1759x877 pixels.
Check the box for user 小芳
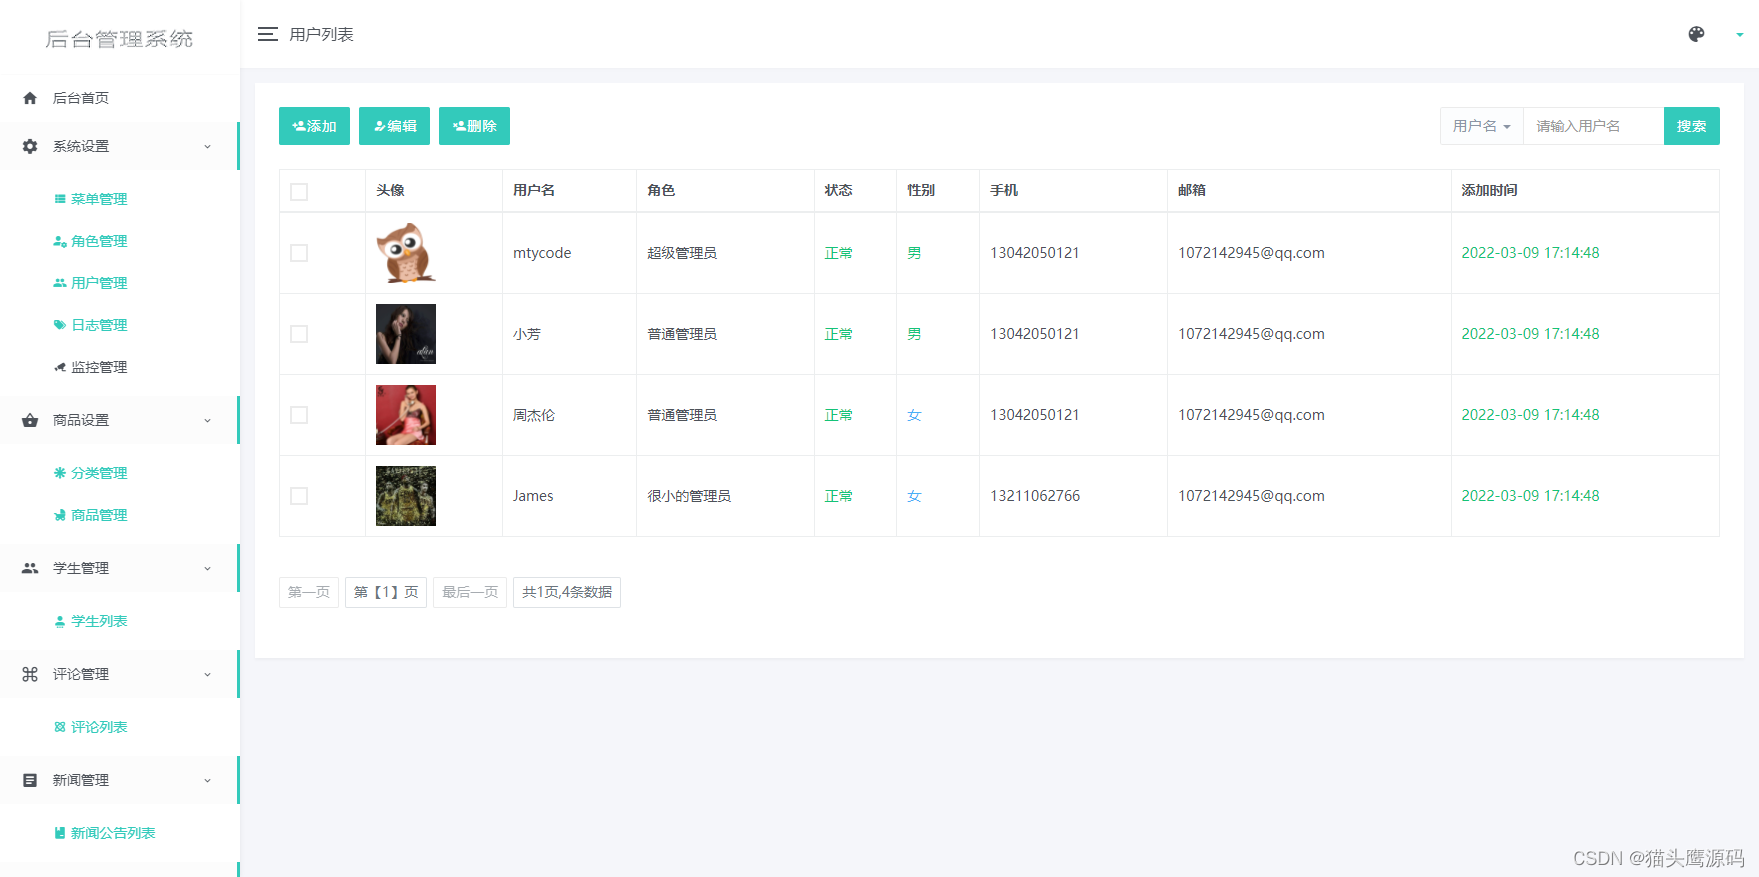point(299,334)
